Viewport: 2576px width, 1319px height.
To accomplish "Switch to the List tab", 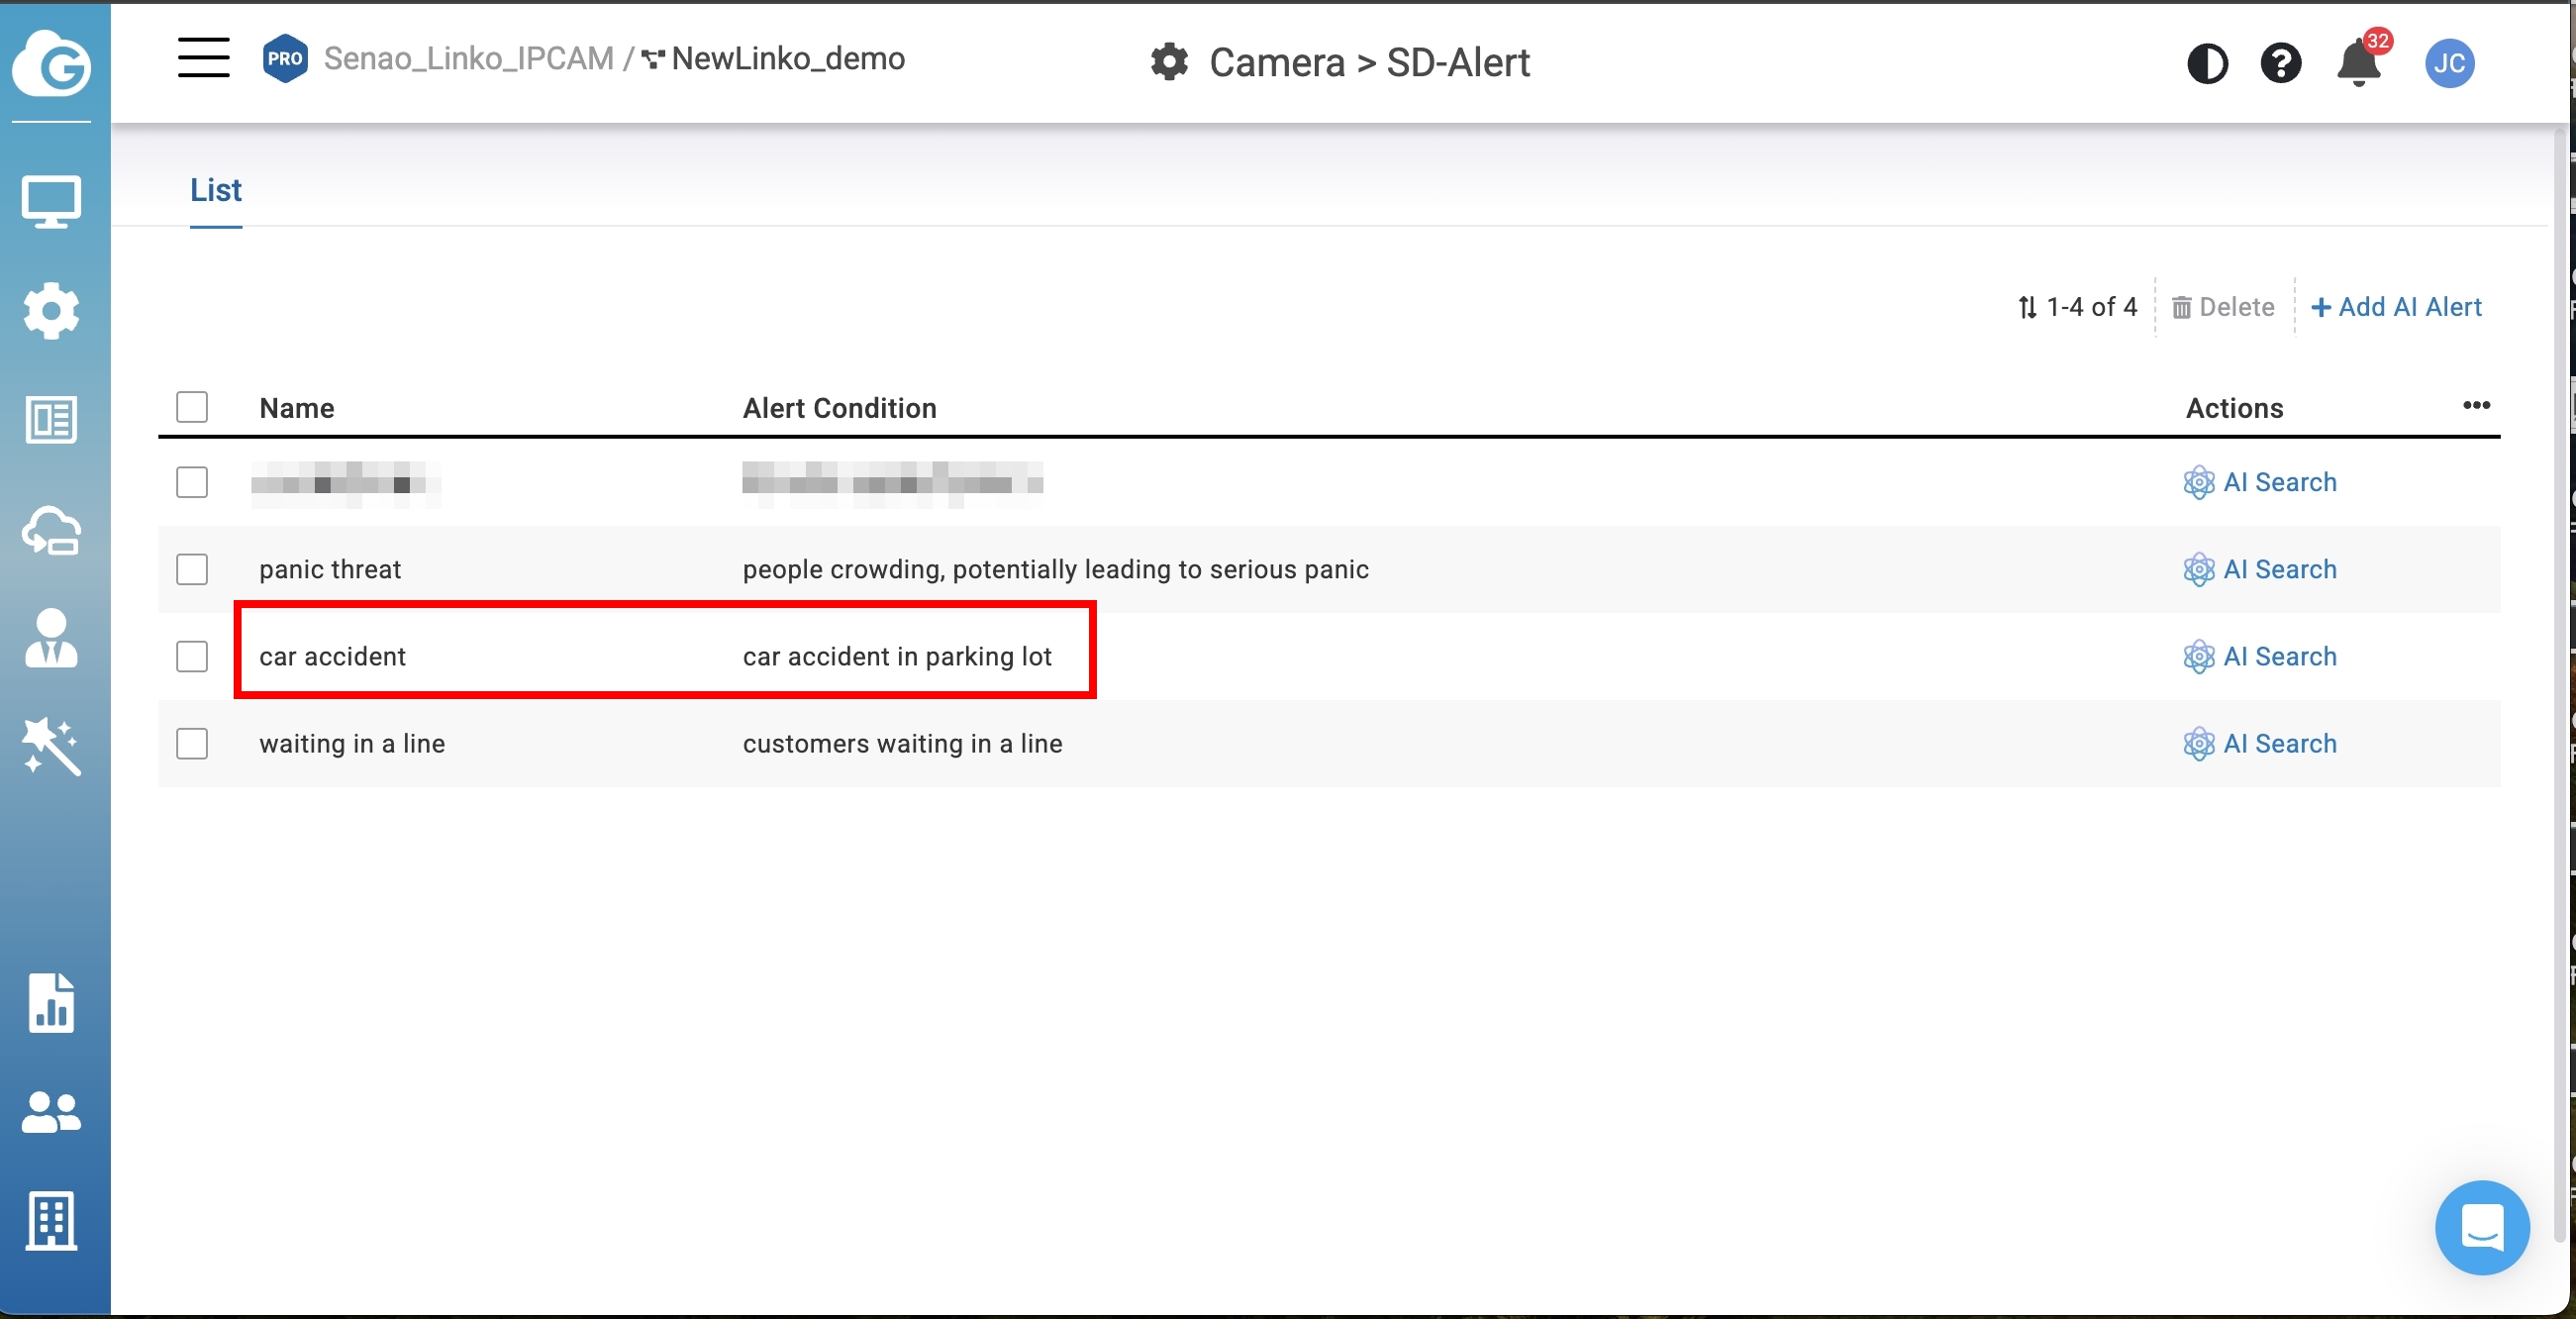I will point(216,190).
